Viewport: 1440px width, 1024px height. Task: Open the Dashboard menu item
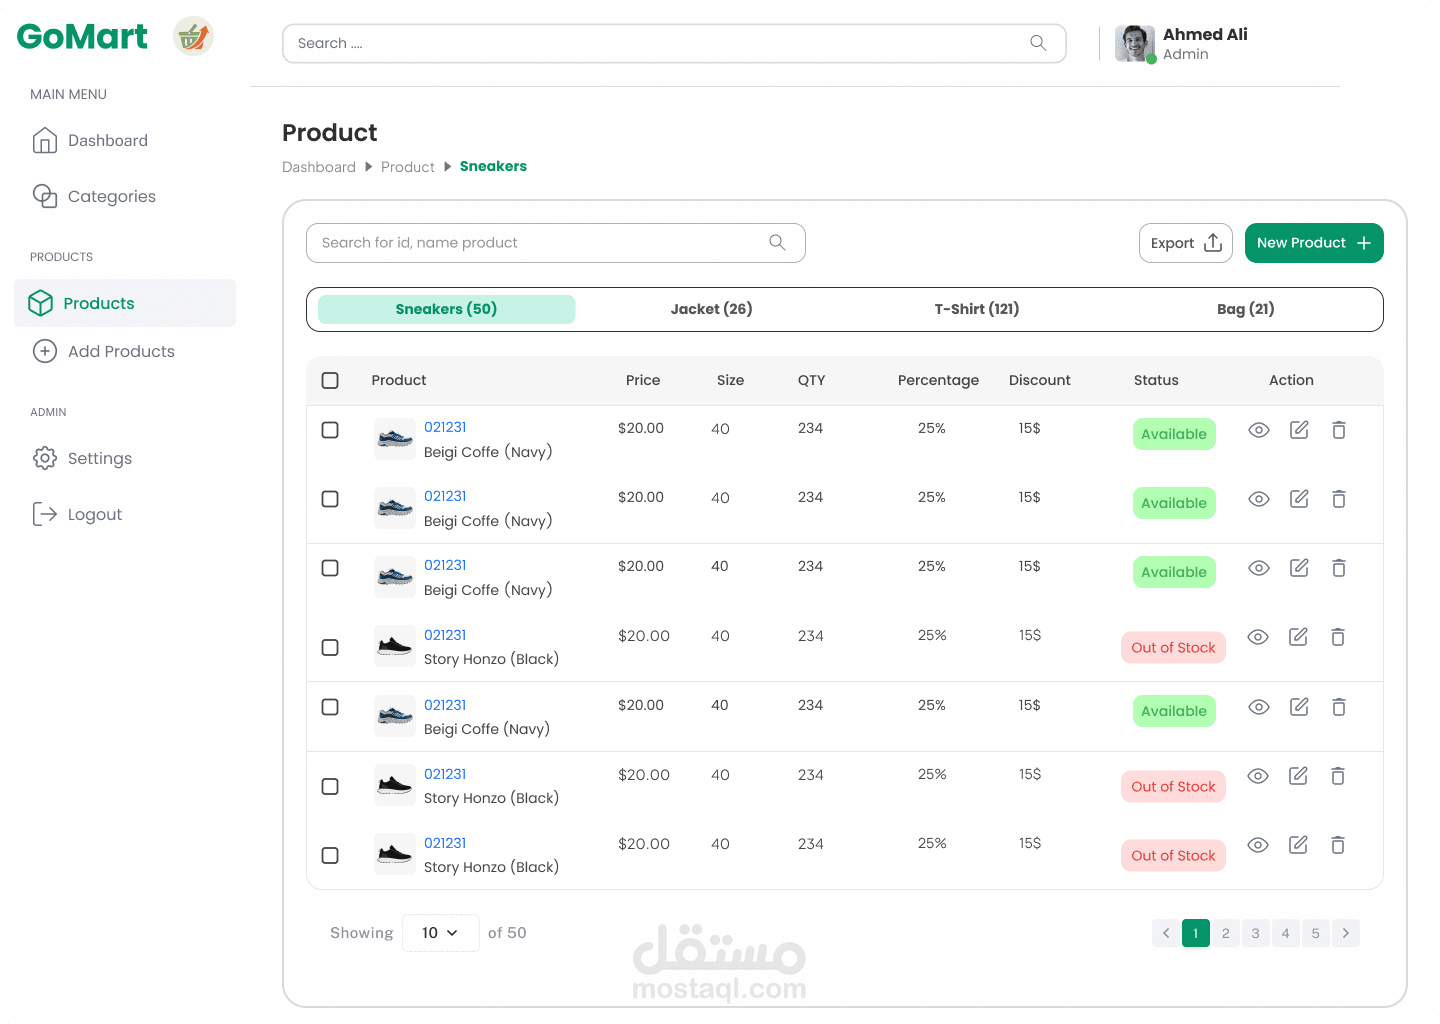90,141
